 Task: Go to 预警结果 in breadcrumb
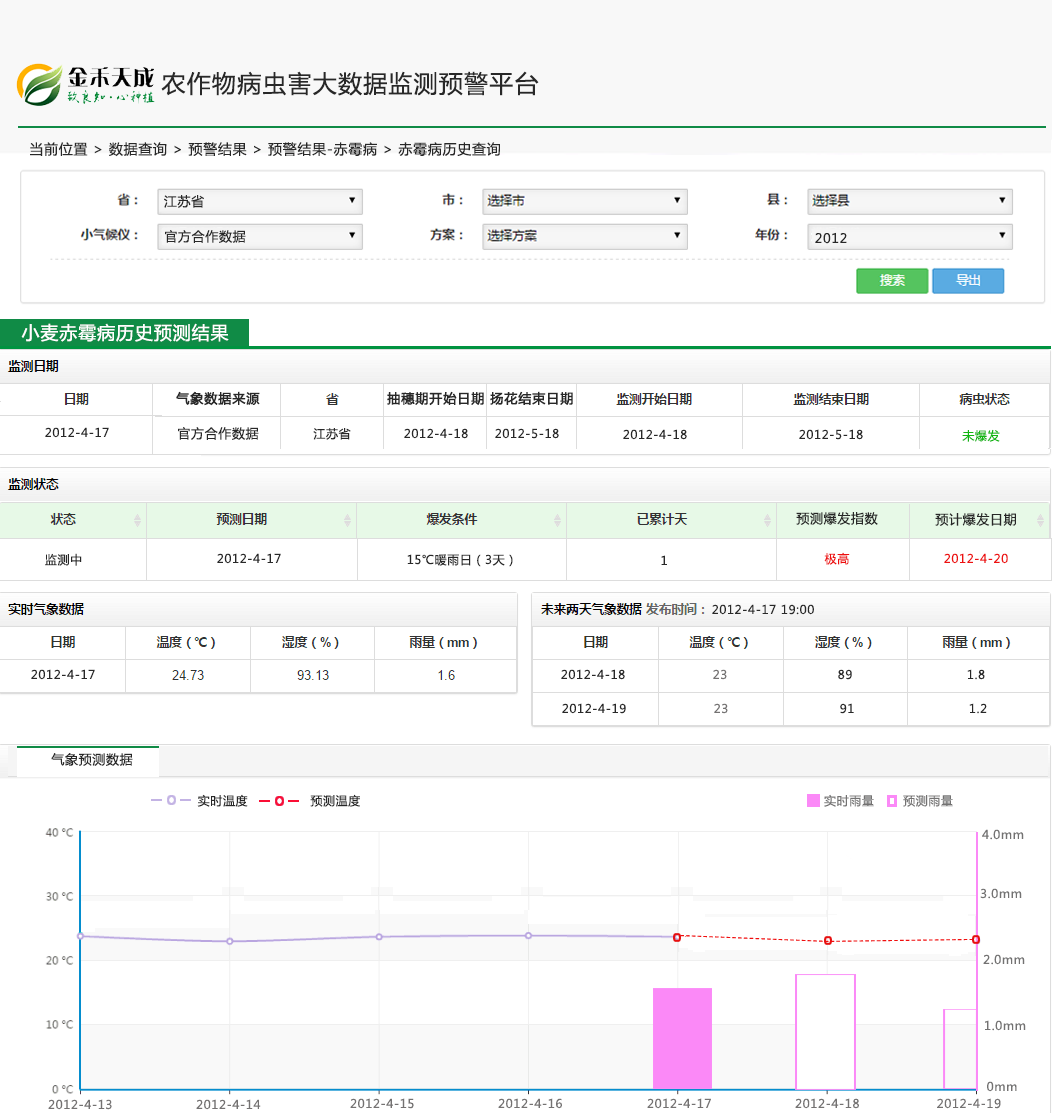click(x=217, y=150)
